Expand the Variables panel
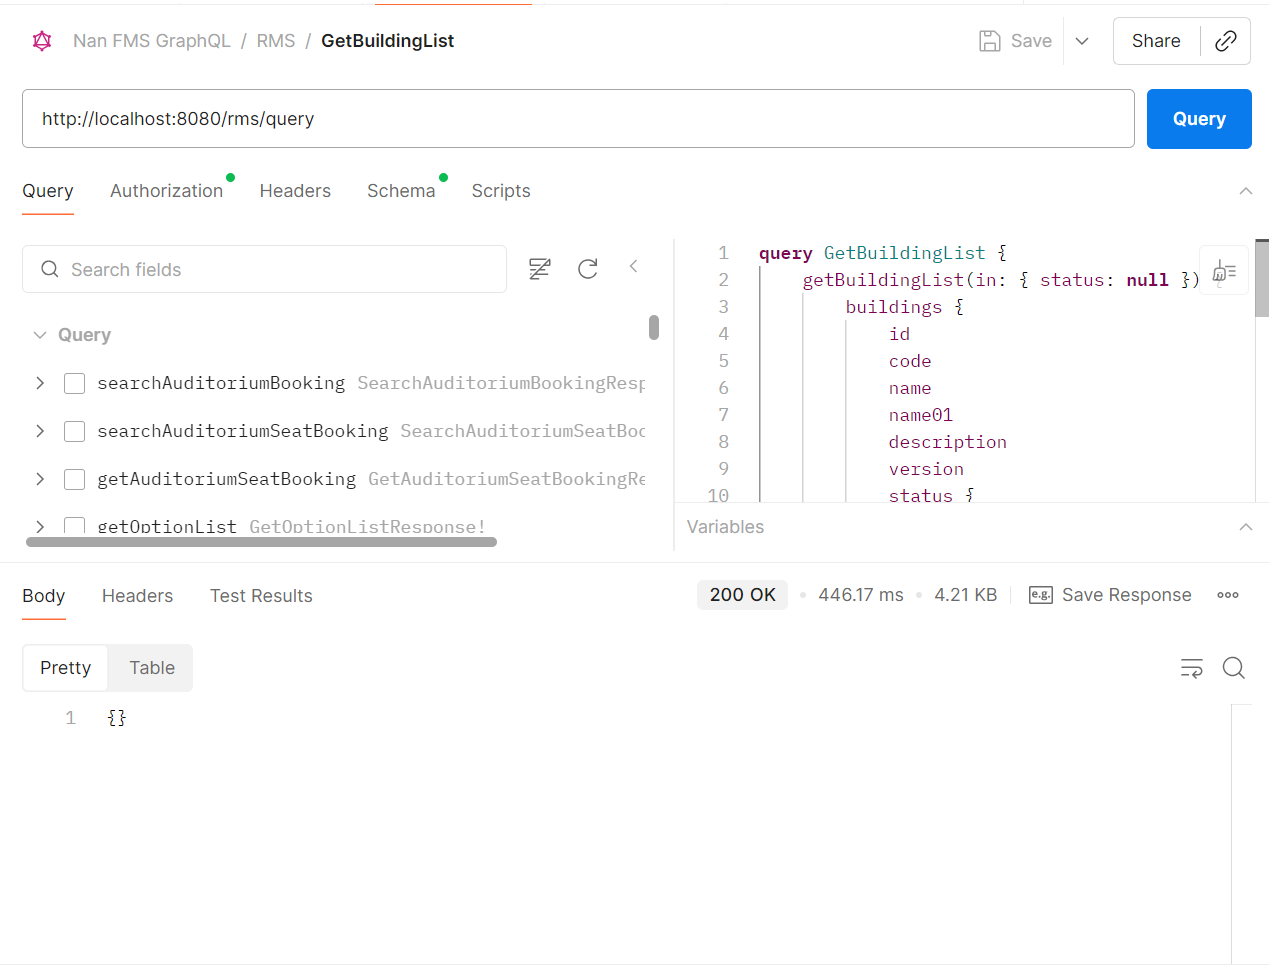 pyautogui.click(x=1245, y=527)
